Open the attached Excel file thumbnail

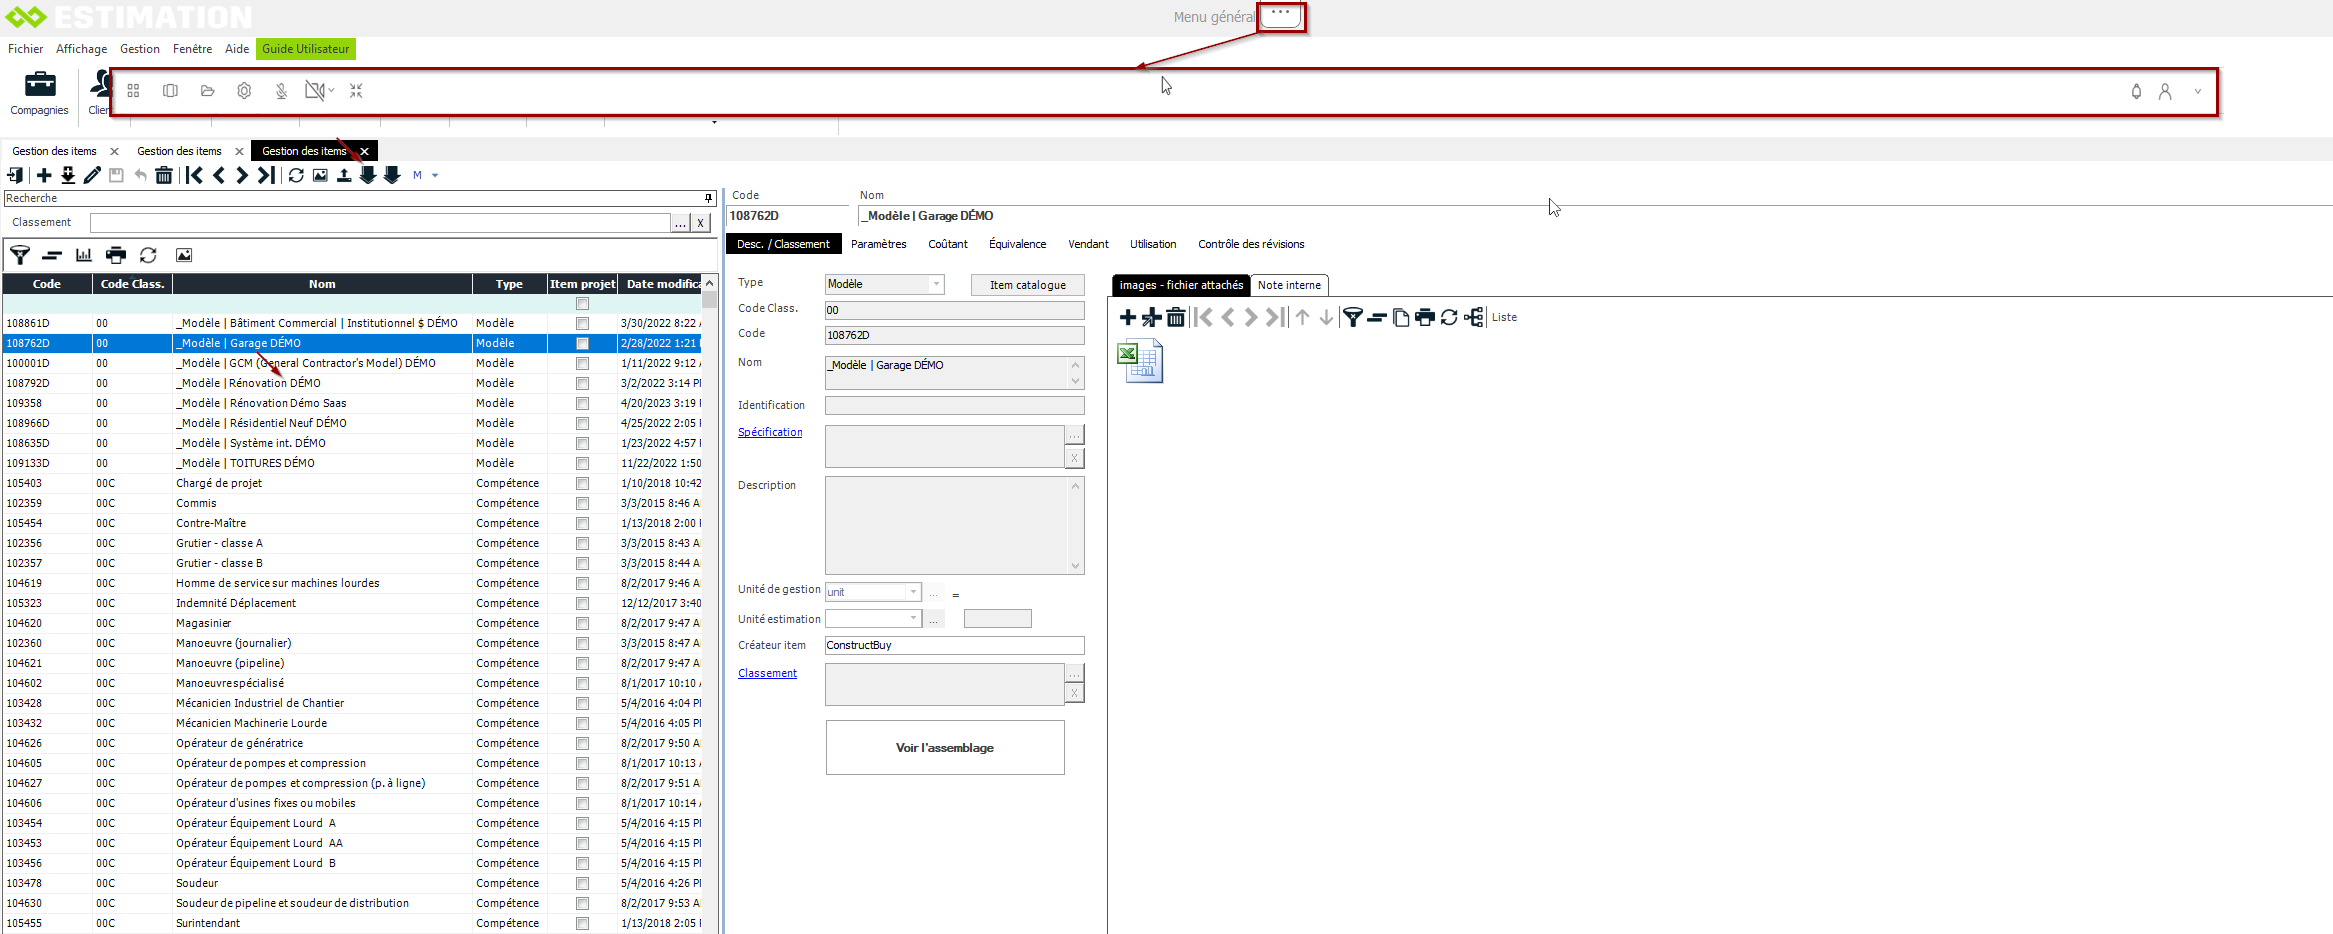point(1140,361)
